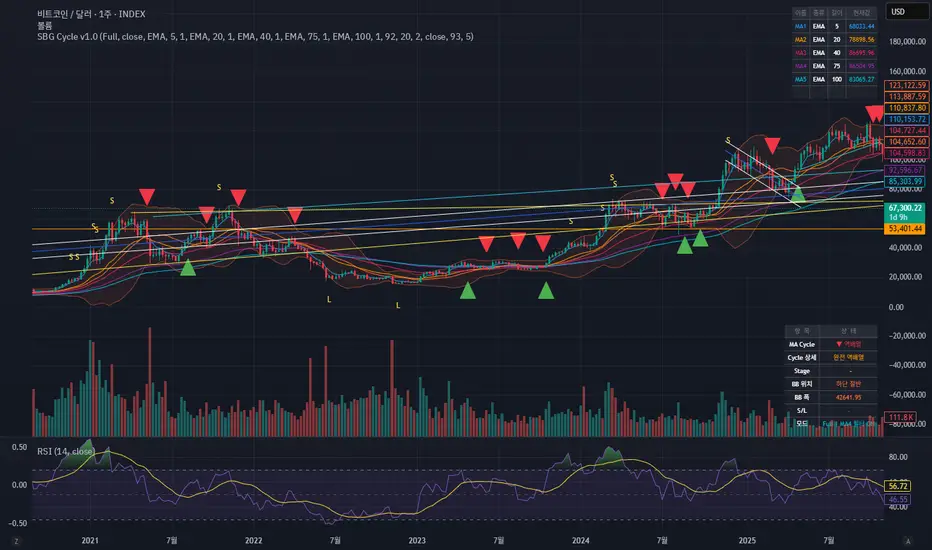The height and width of the screenshot is (550, 932).
Task: Click the 110,153.72 price label
Action: [x=906, y=119]
